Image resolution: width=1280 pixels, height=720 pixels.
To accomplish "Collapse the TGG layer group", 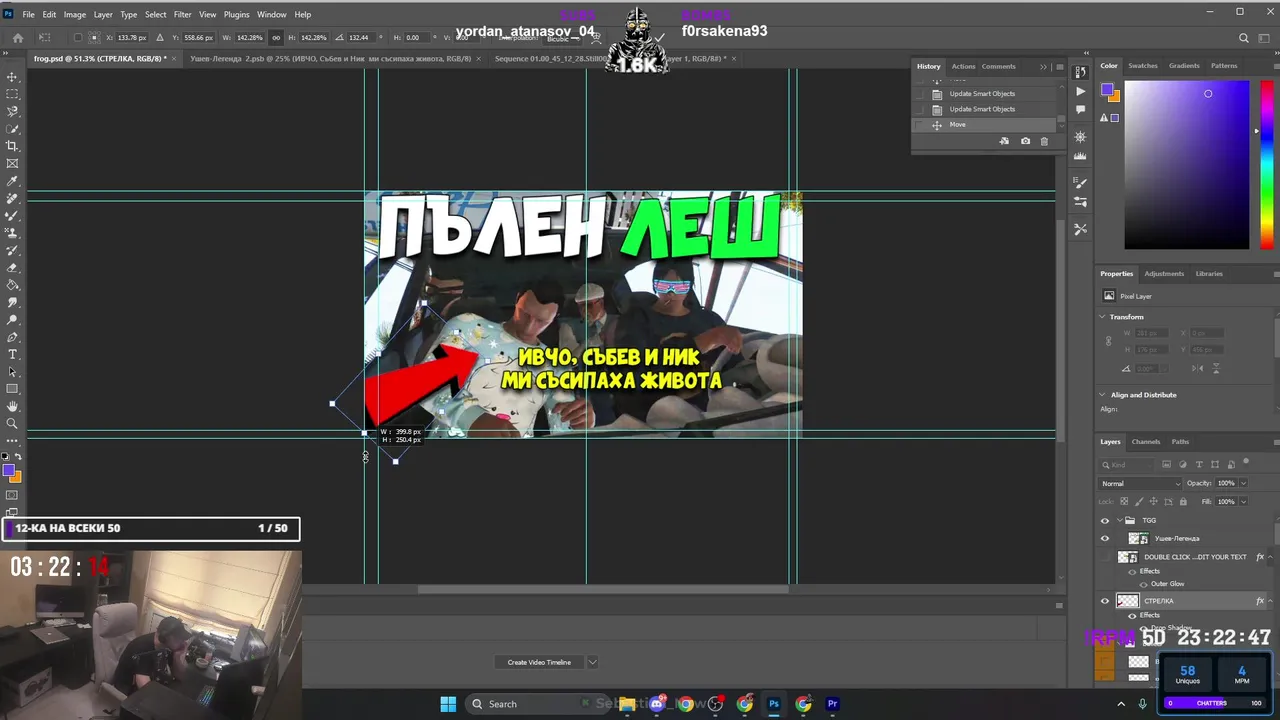I will click(1119, 520).
